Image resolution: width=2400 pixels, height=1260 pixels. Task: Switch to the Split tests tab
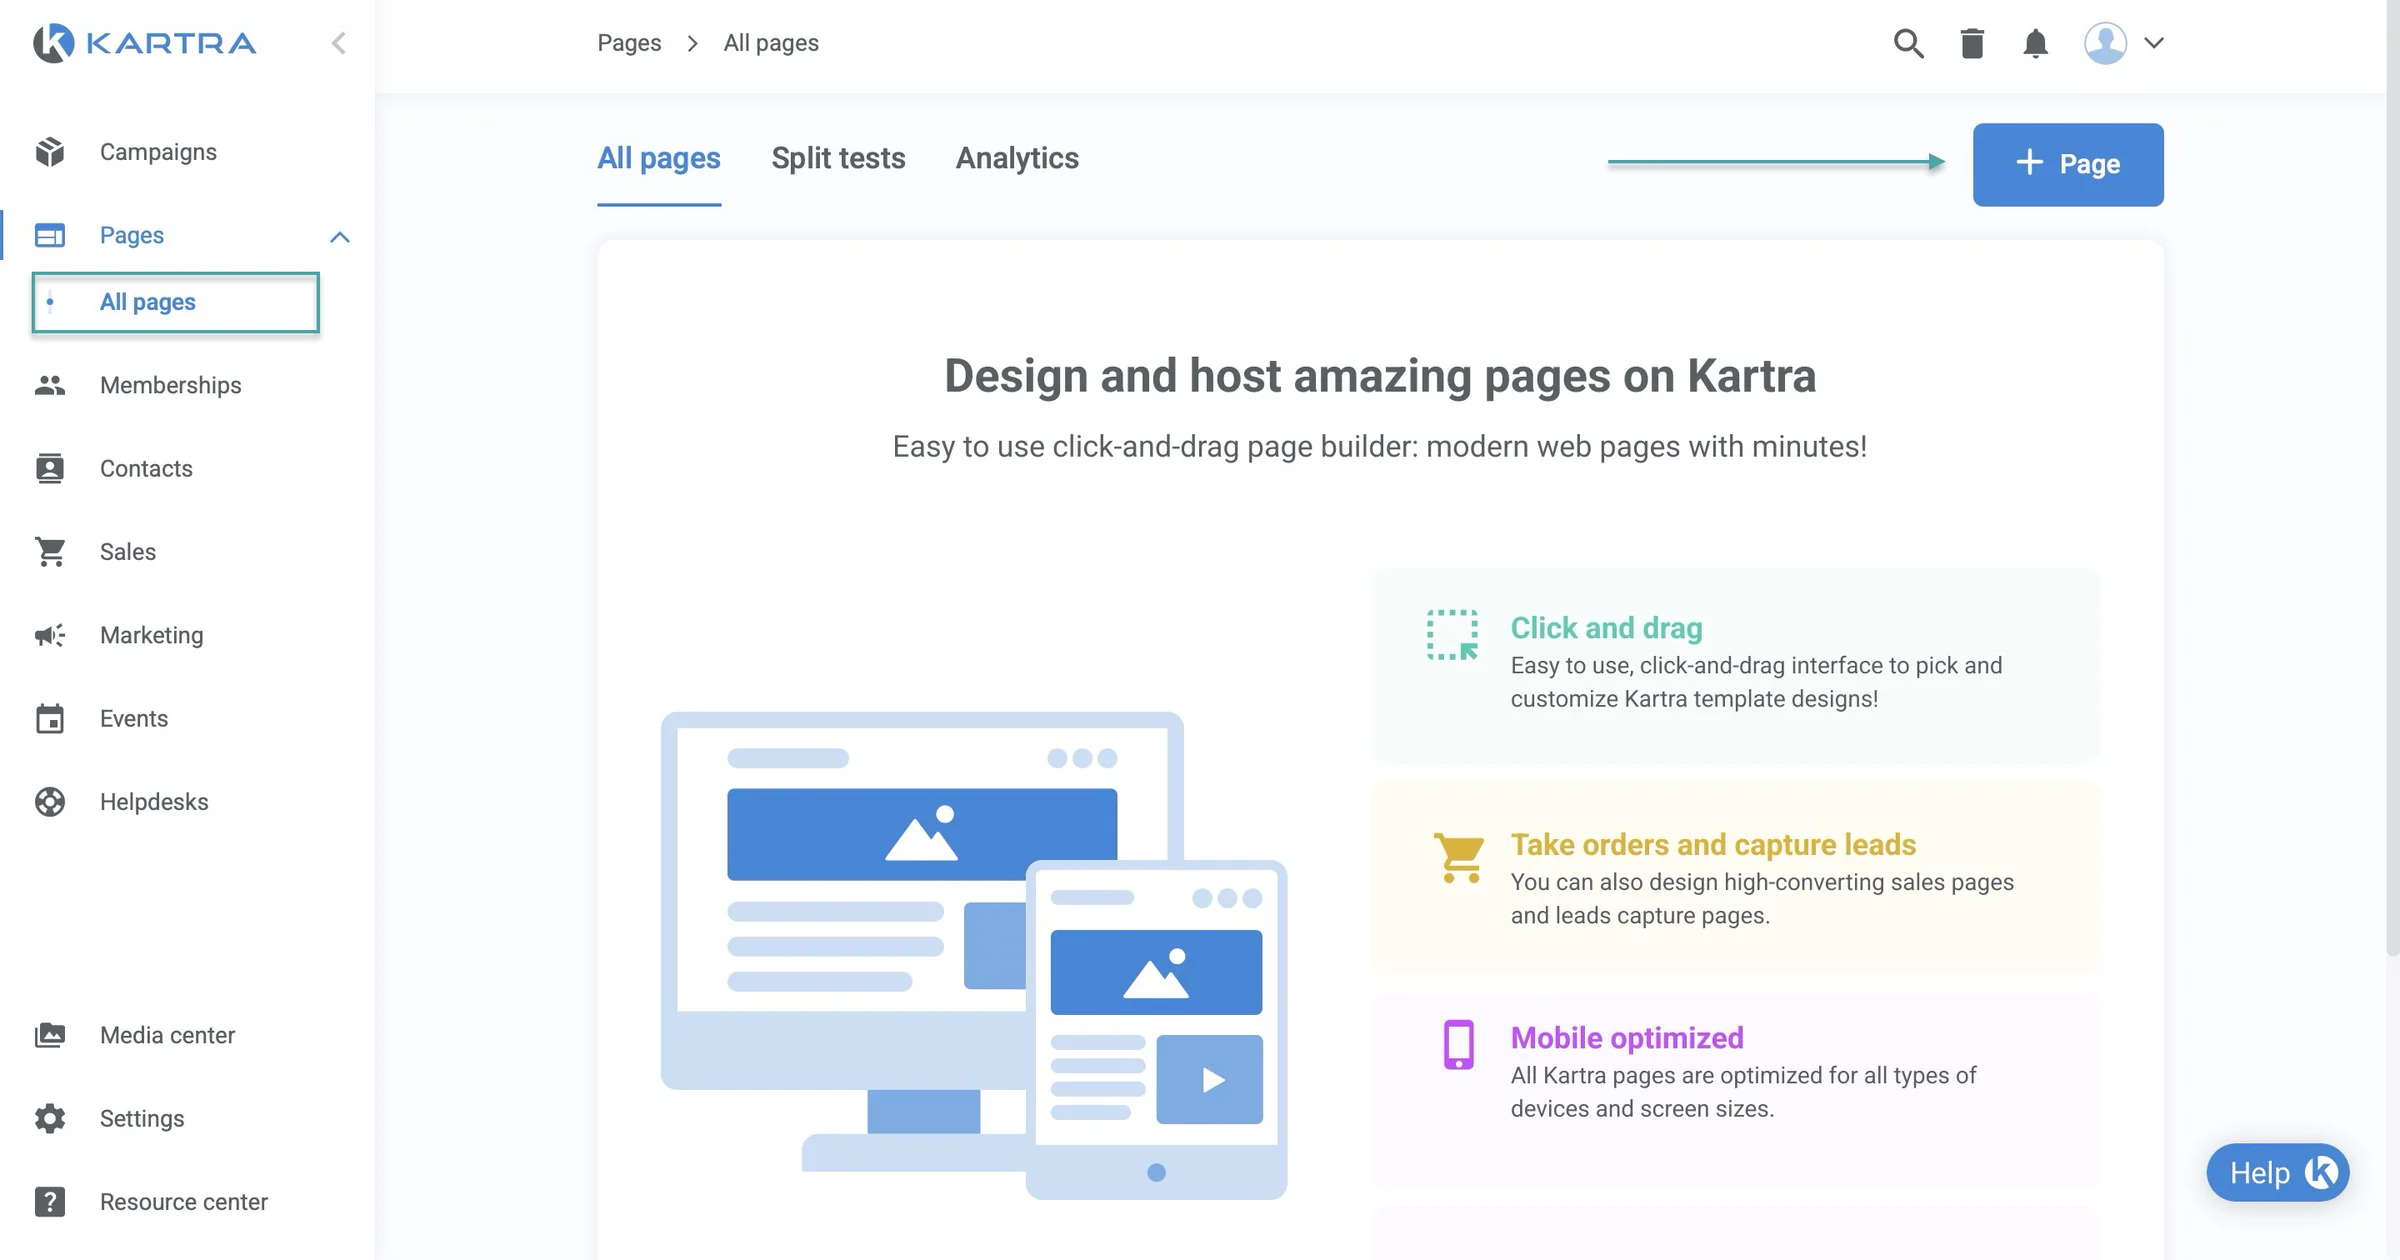click(x=838, y=159)
